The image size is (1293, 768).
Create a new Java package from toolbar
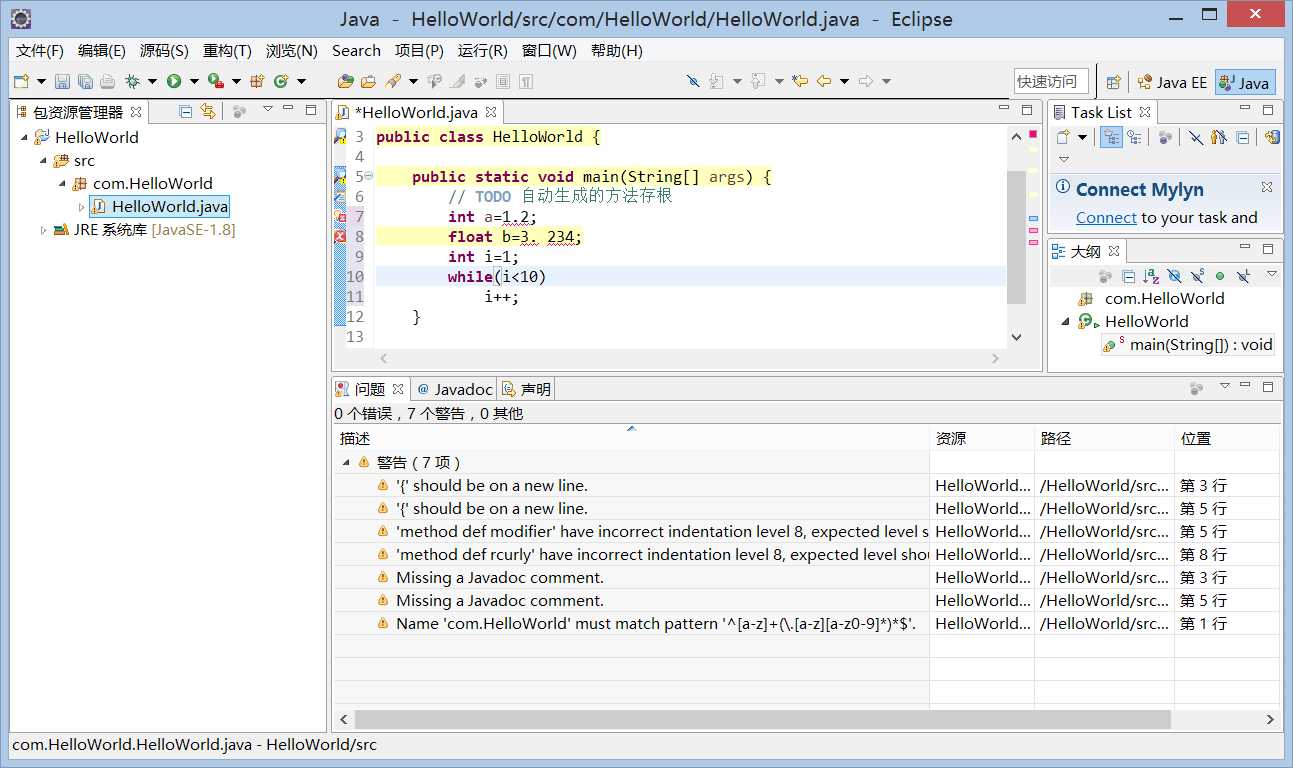coord(257,81)
